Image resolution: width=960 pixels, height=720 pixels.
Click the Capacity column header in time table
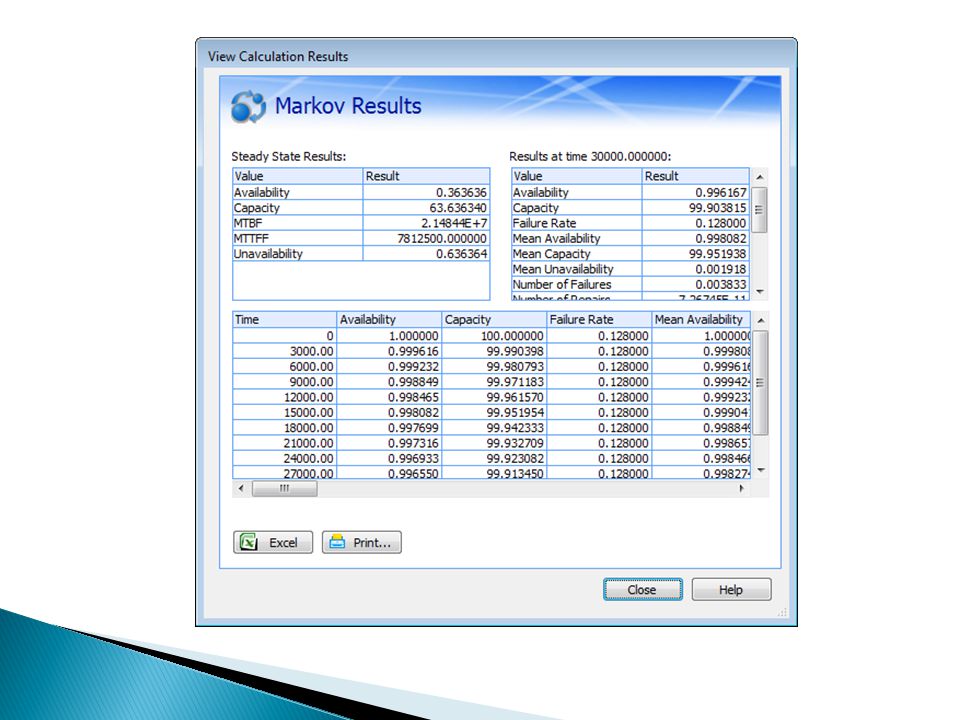point(494,320)
